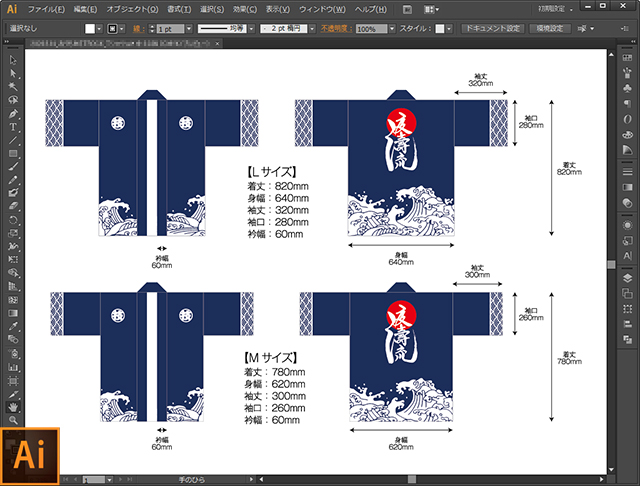Select the Magic Wand tool
Viewport: 640px width, 486px height.
coord(13,87)
